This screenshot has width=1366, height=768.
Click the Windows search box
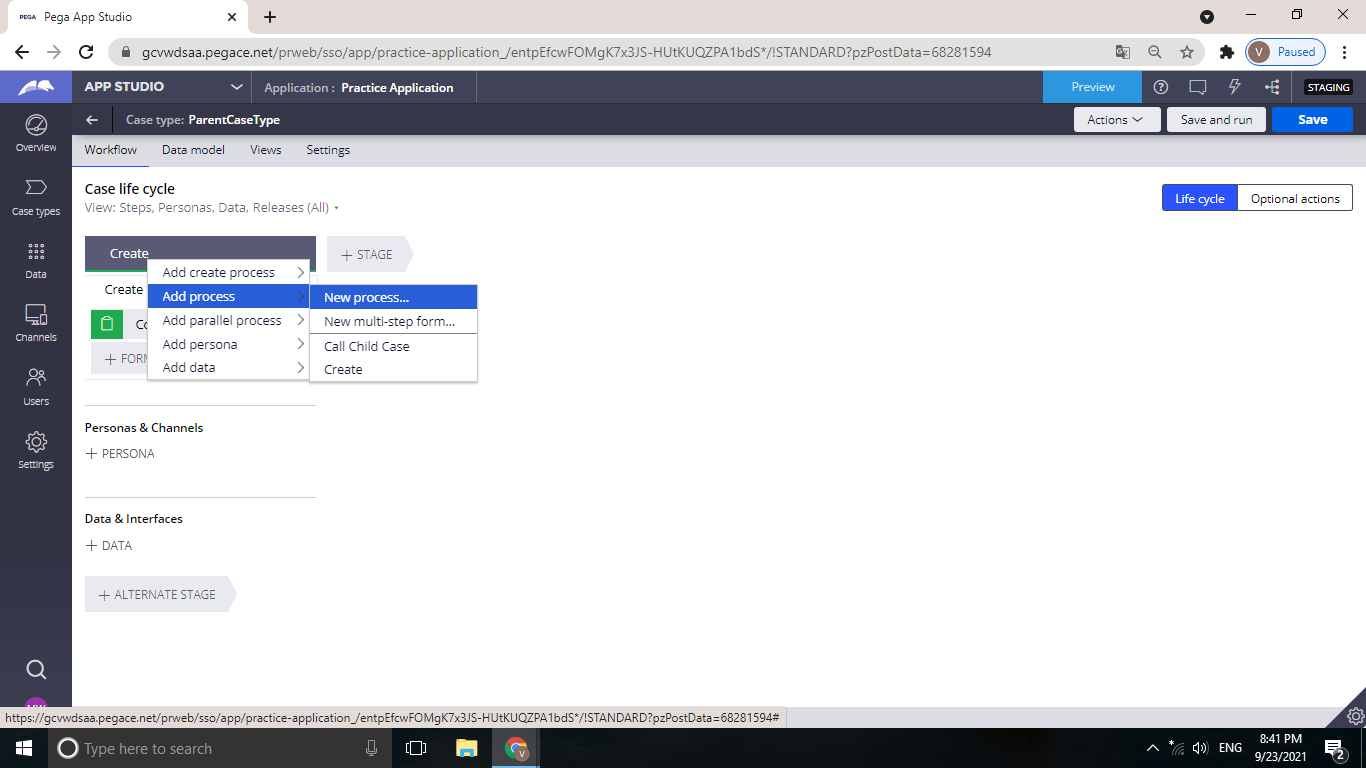[x=222, y=748]
